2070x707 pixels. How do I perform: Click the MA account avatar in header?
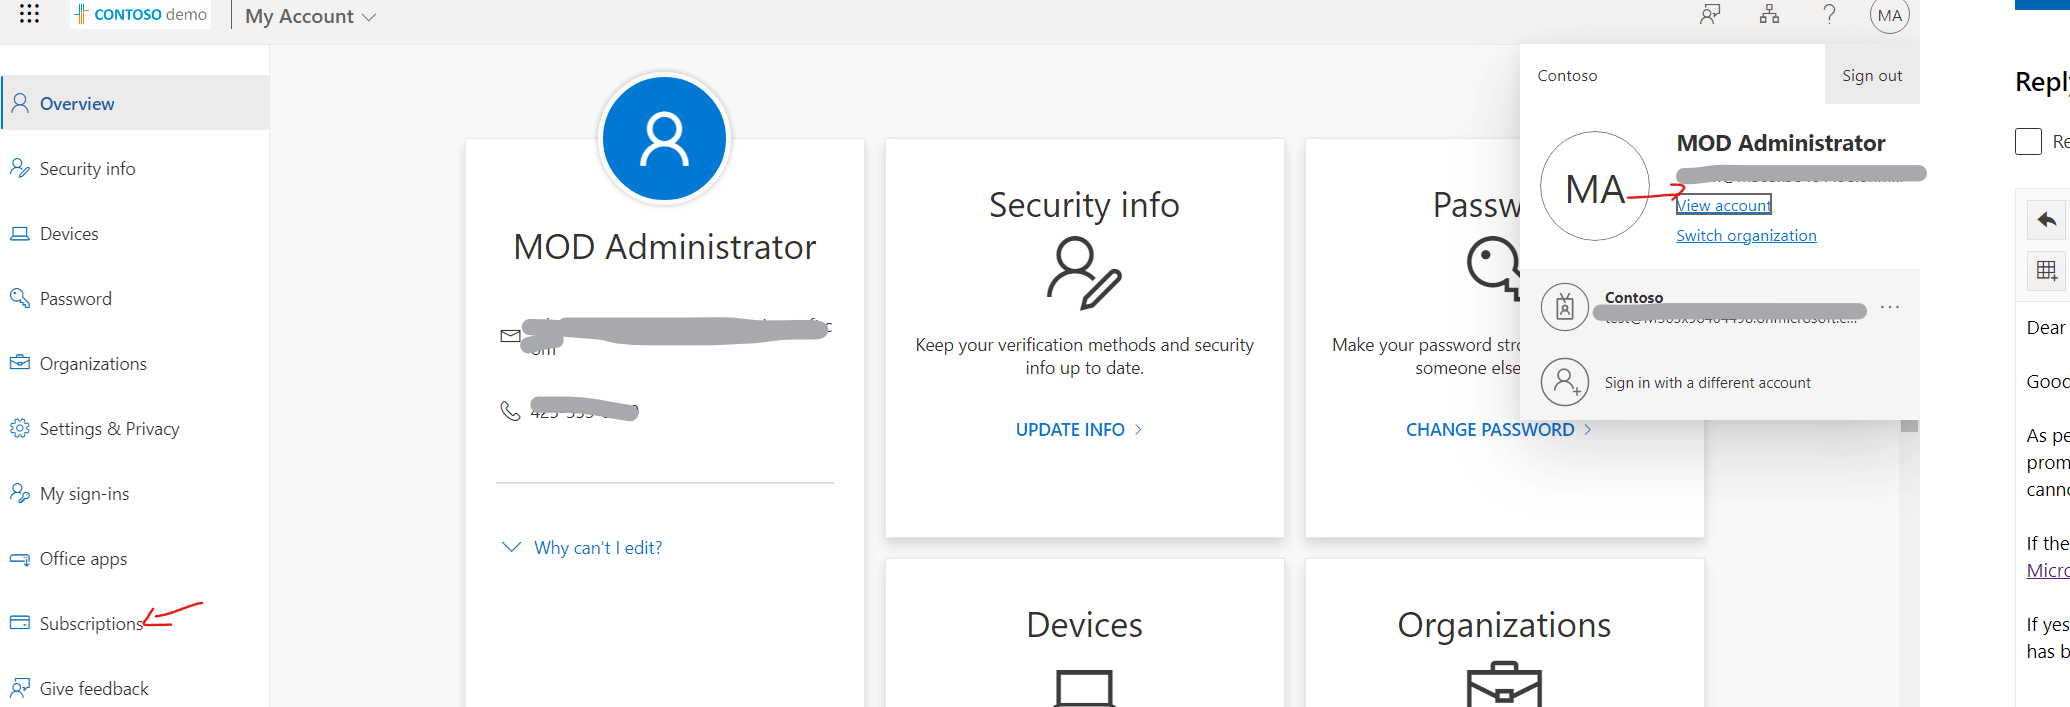pos(1889,15)
